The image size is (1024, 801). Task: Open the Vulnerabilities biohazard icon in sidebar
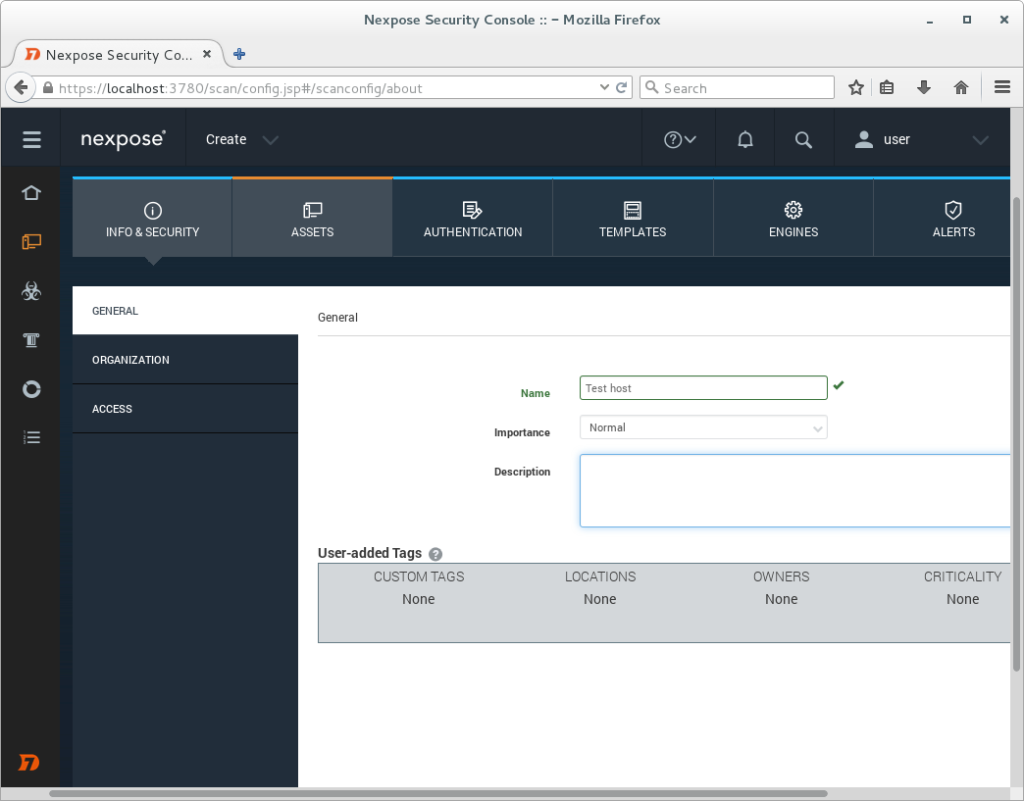(30, 291)
